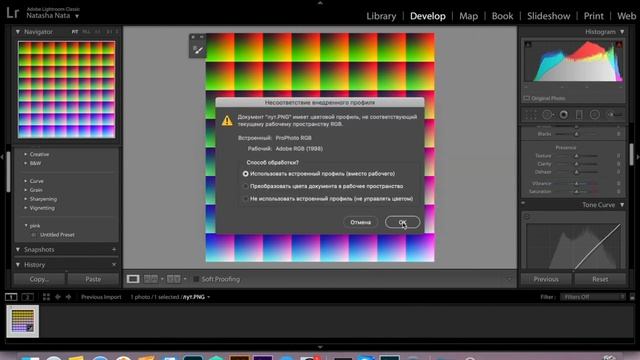Toggle the Tone Curve panel switch
640x360 pixels.
523,203
